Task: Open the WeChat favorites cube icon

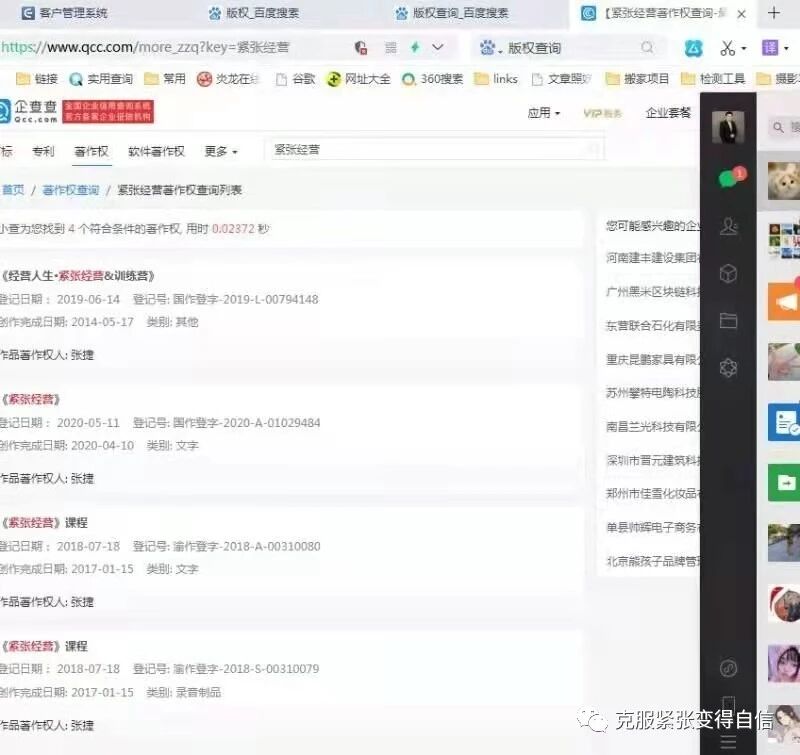Action: (728, 273)
